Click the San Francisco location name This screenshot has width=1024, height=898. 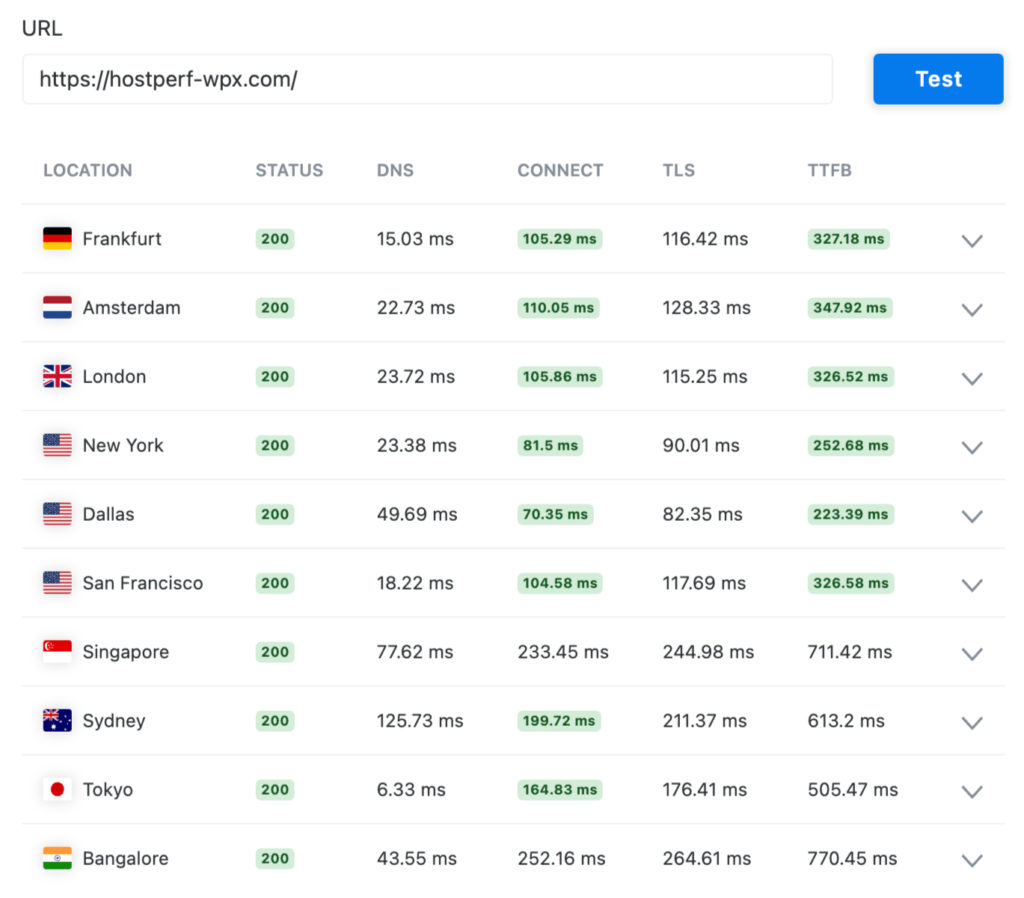coord(143,583)
